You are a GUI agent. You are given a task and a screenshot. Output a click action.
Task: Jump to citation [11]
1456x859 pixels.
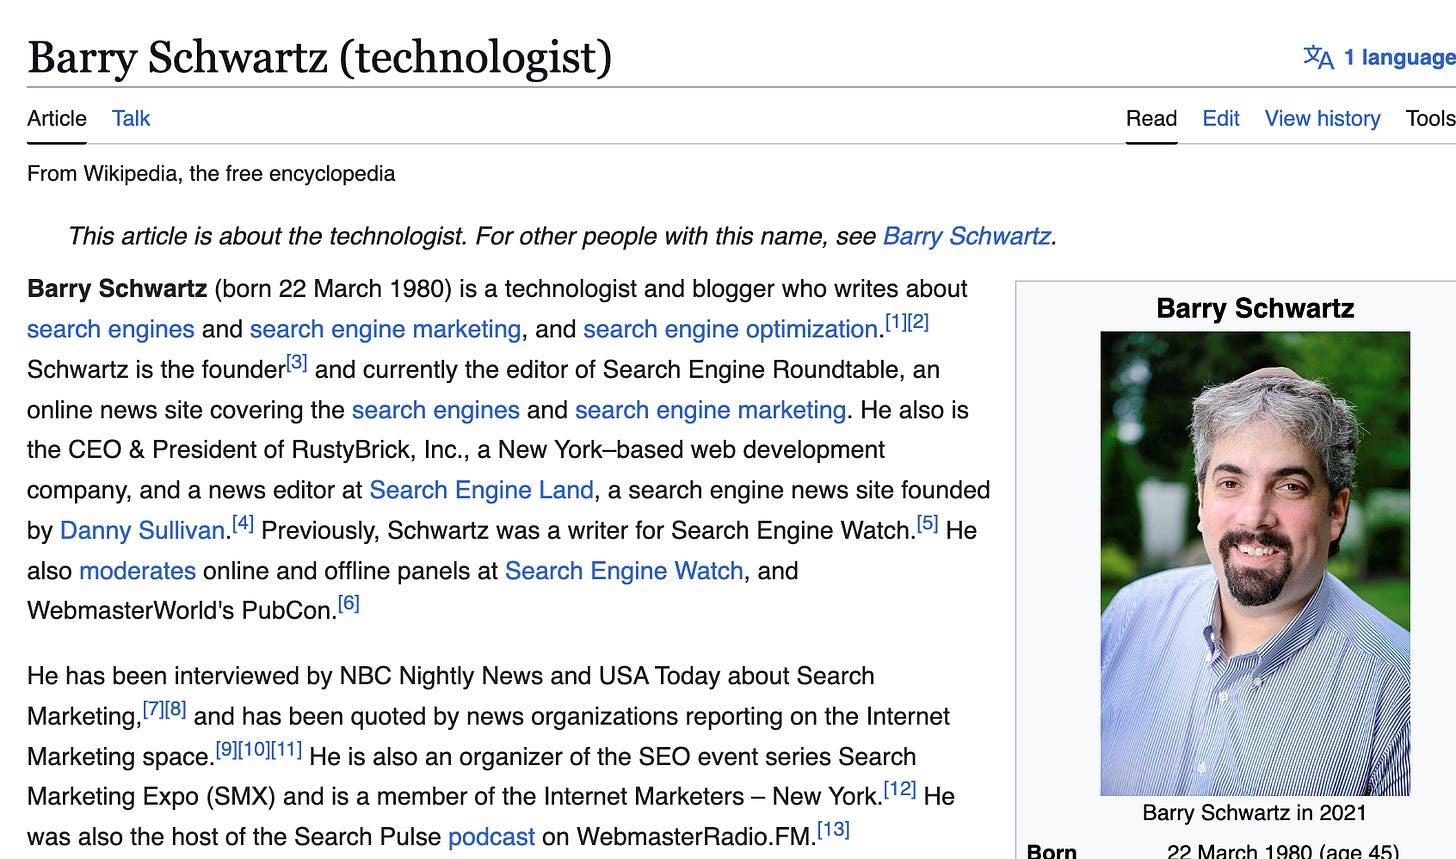pos(286,749)
